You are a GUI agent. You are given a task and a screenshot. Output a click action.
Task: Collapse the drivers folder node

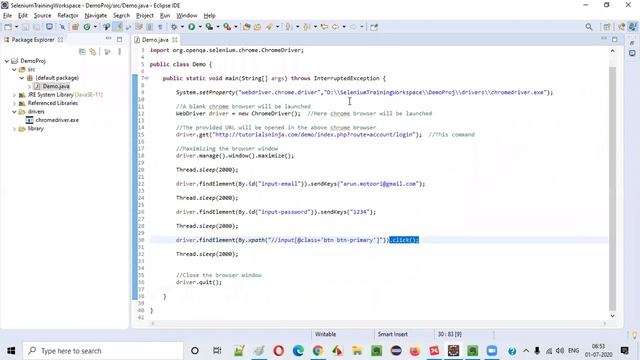click(x=14, y=111)
